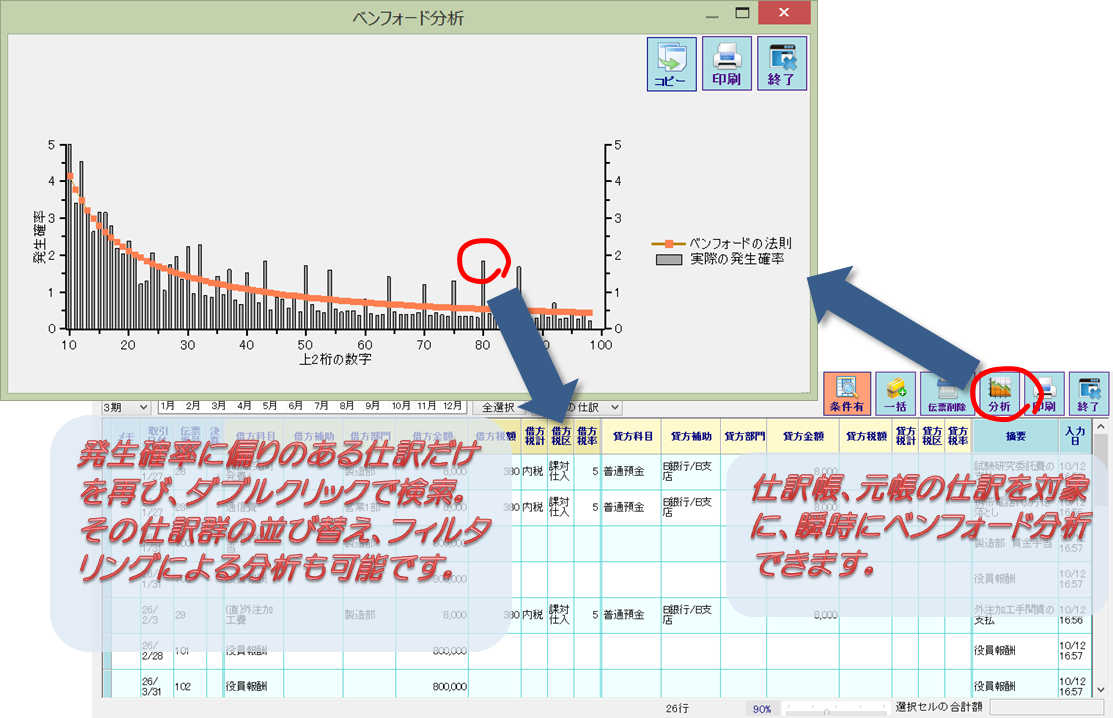
Task: Click the 貸方金額 column header
Action: (x=803, y=436)
